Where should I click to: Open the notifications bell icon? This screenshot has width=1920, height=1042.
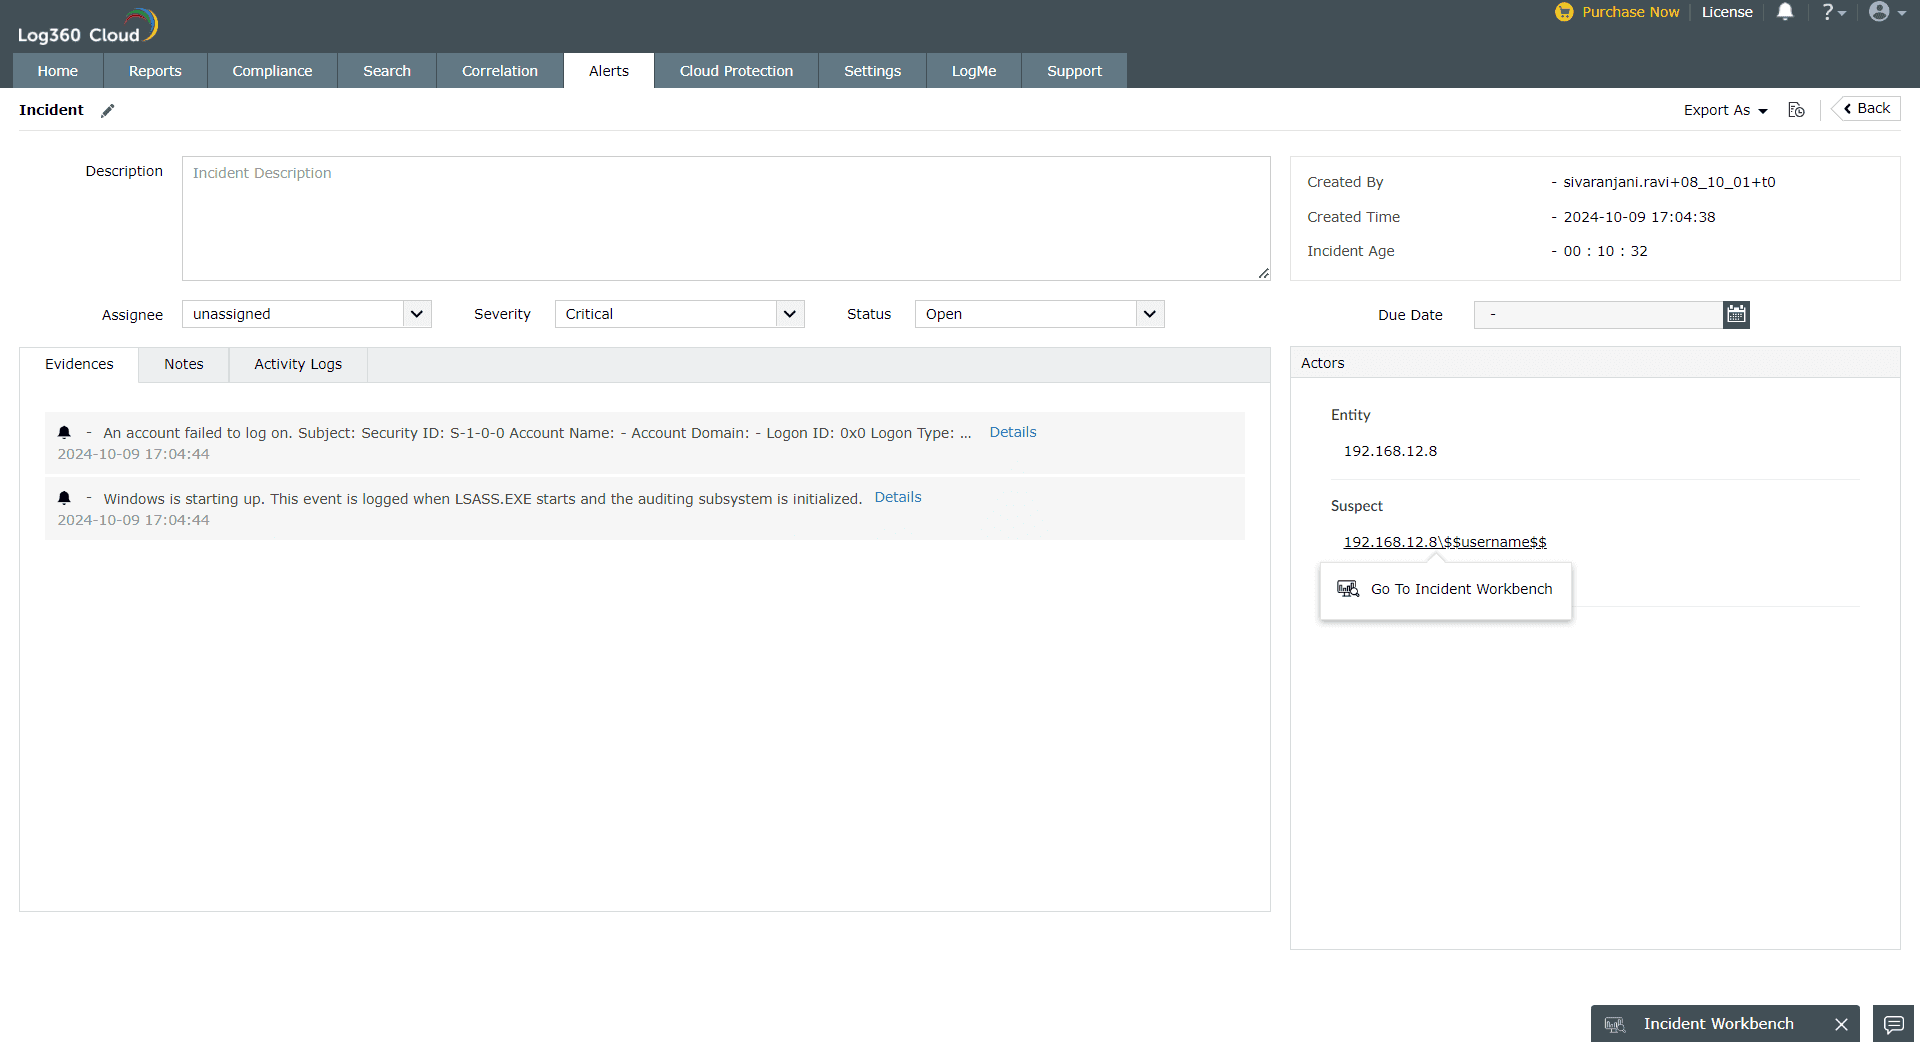(x=1786, y=12)
